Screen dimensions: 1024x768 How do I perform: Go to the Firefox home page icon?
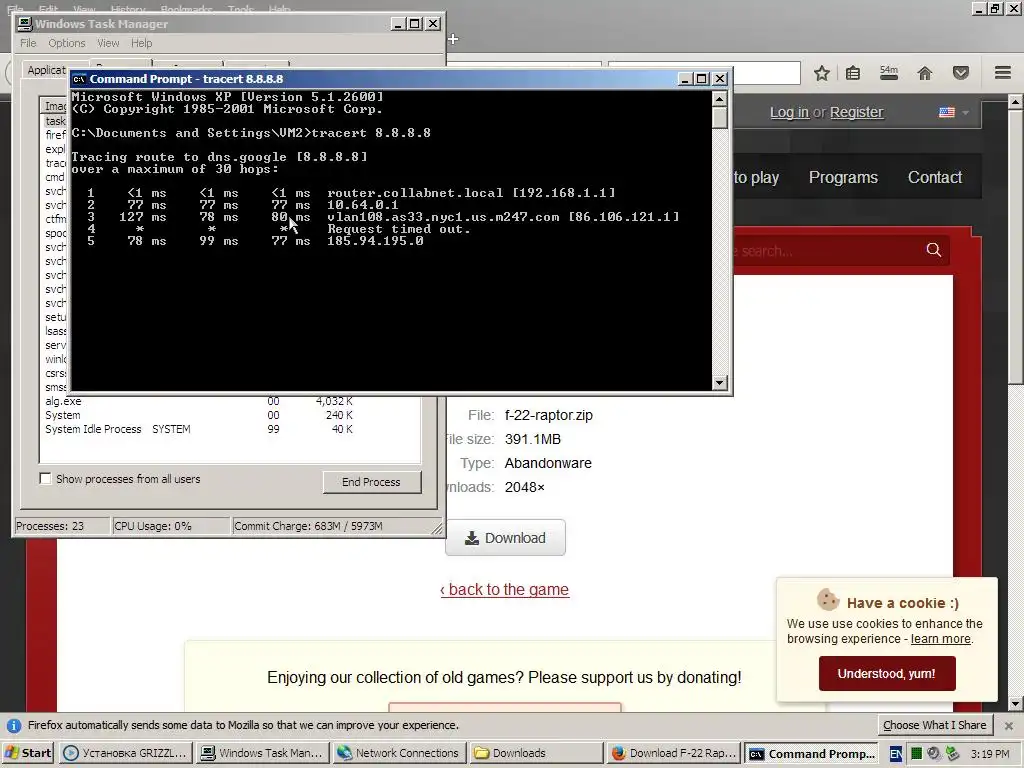(x=925, y=73)
